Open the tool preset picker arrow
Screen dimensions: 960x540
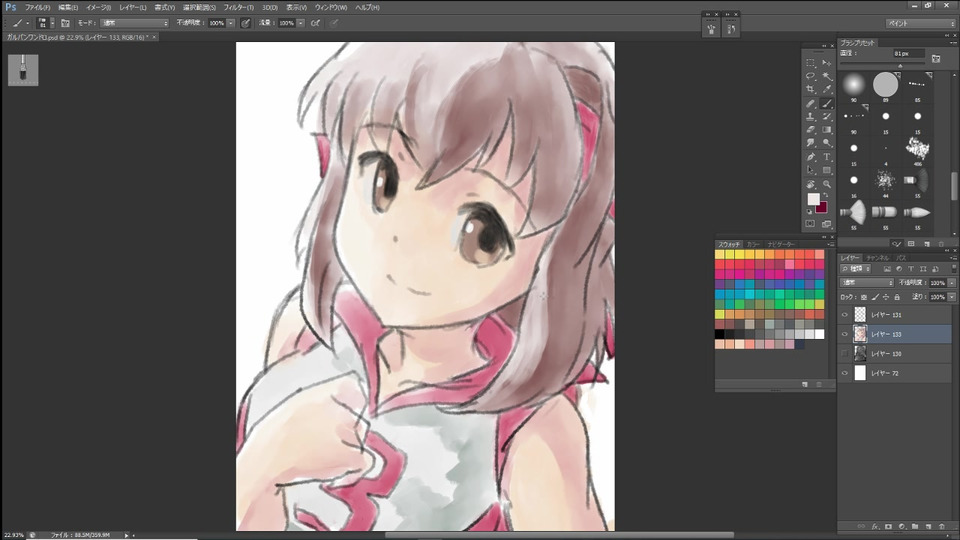[28, 23]
